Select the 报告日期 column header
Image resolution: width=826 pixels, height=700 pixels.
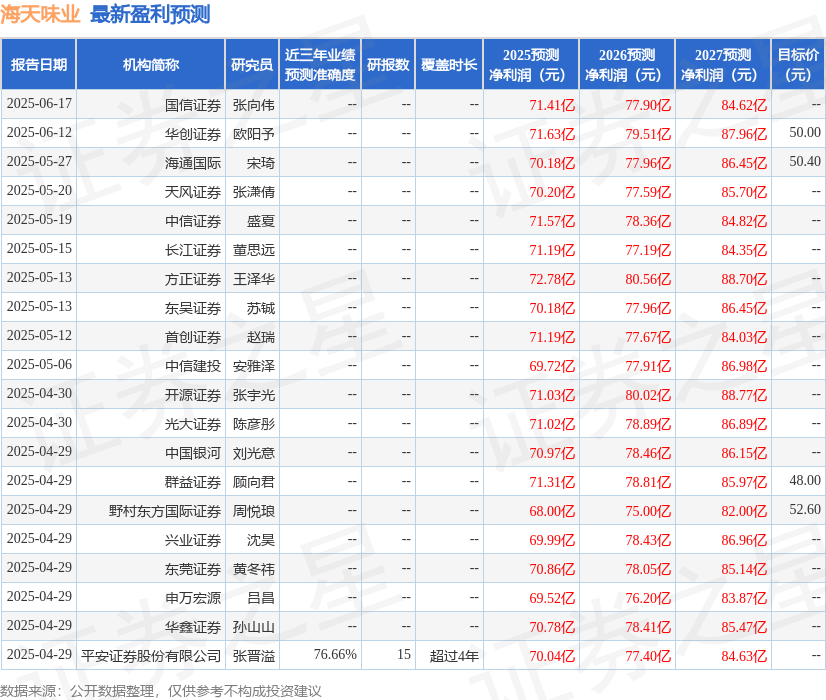(38, 64)
